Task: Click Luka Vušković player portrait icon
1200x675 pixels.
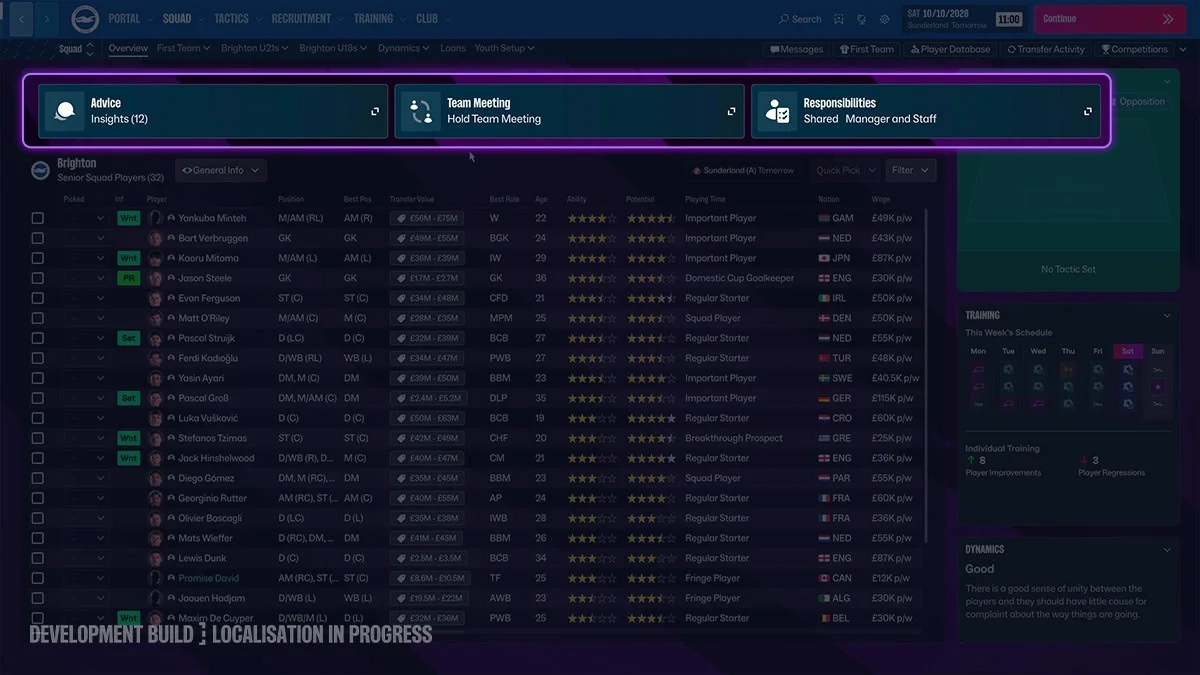Action: (155, 418)
